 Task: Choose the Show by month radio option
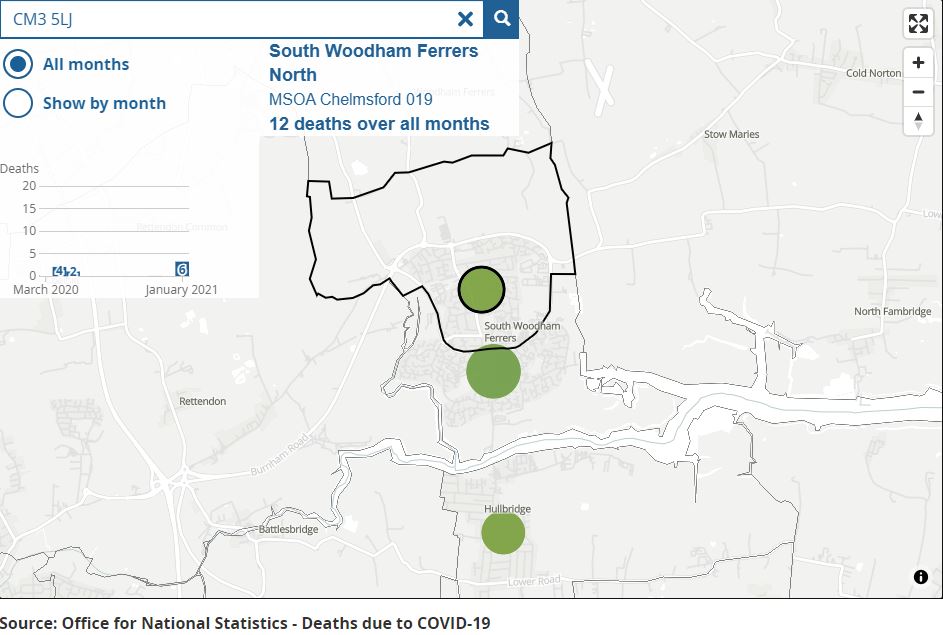coord(18,103)
